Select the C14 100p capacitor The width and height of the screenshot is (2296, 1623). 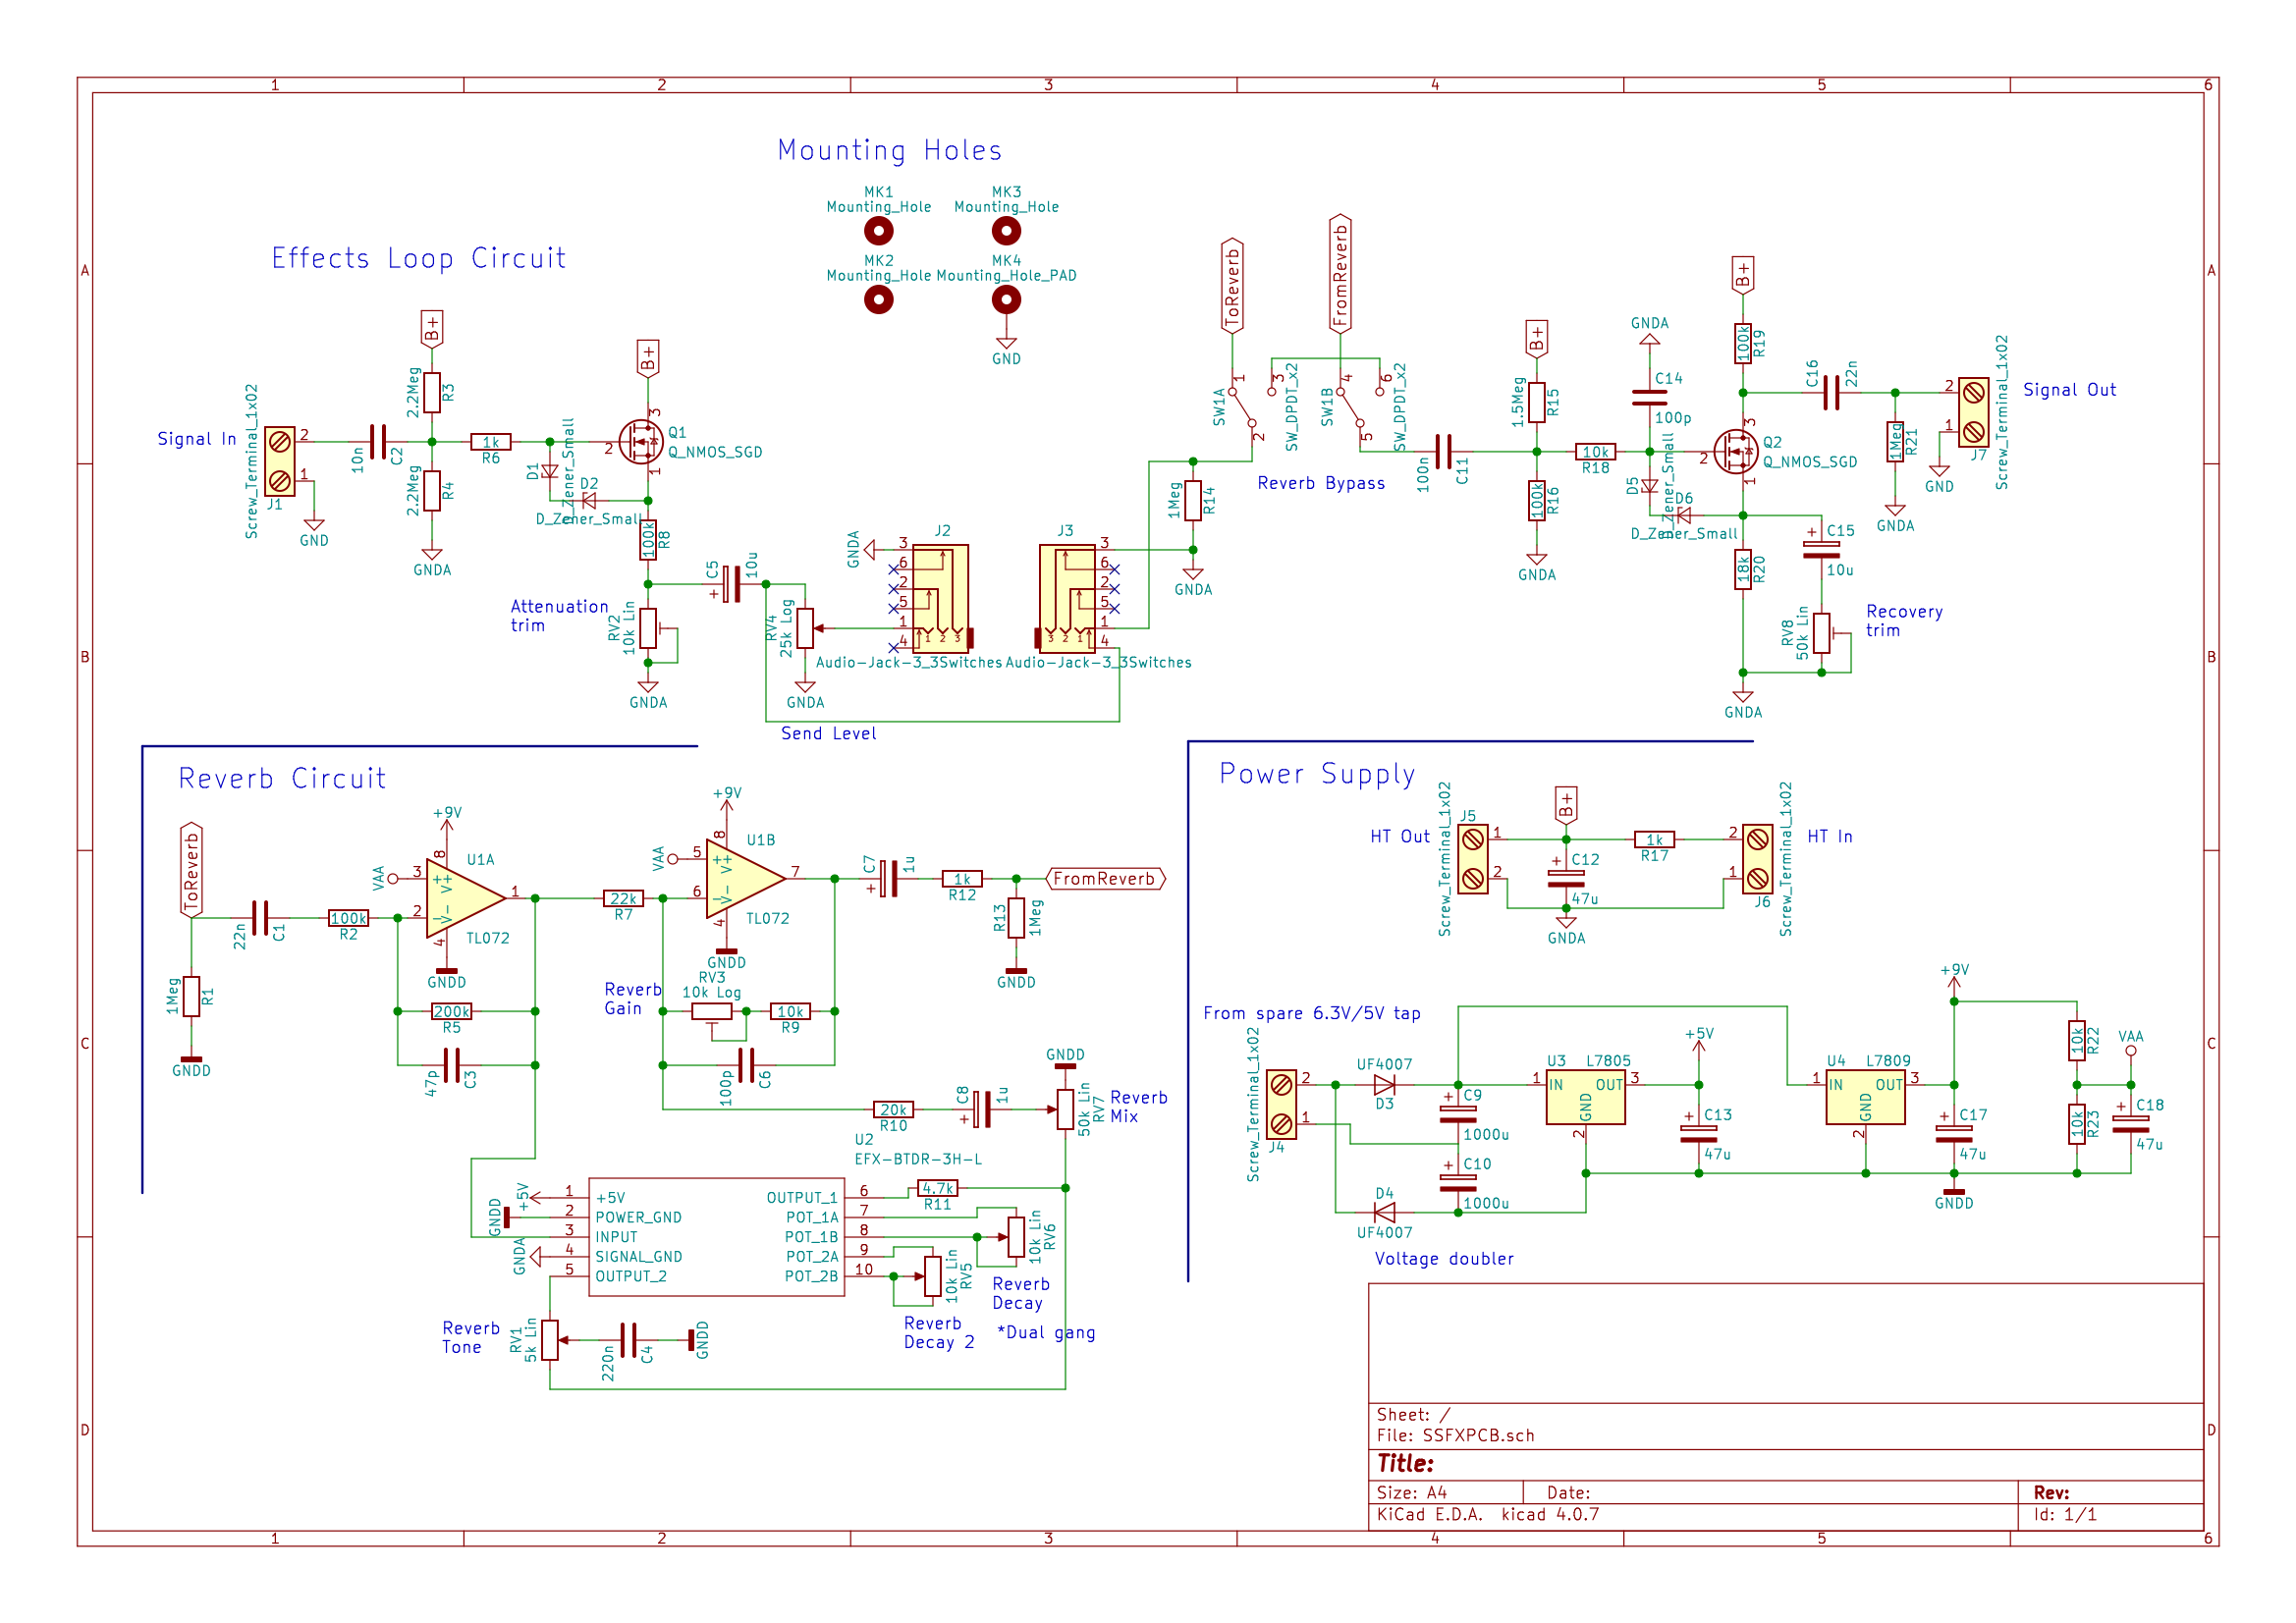(1650, 397)
